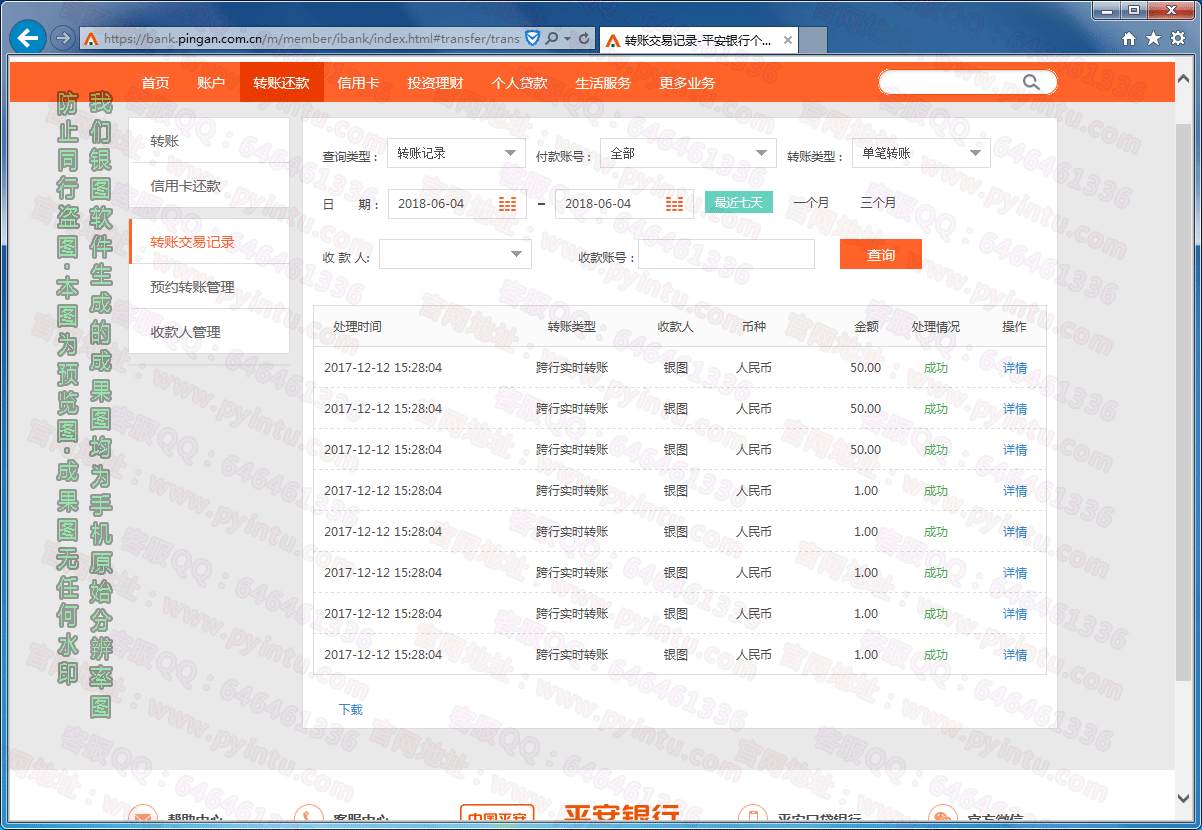
Task: Choose the 一个月 date range
Action: point(811,202)
